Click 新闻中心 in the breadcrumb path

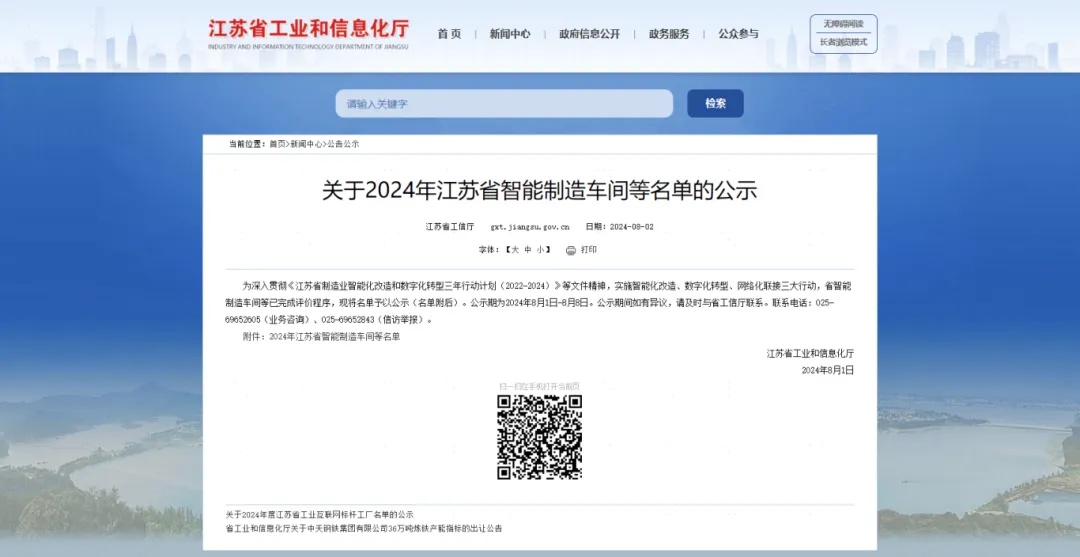click(x=306, y=144)
